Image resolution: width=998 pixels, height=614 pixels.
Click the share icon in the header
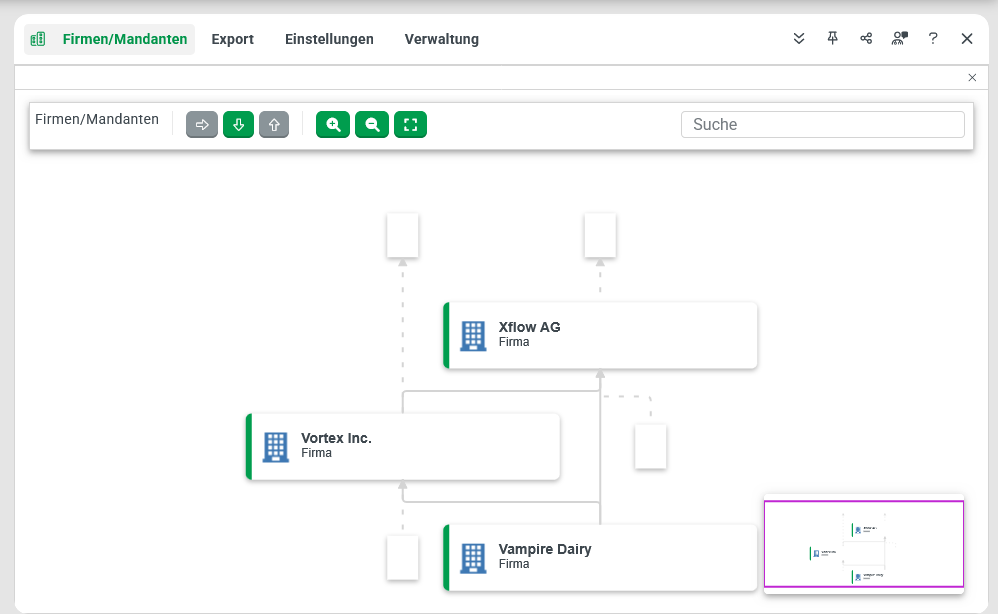[866, 39]
